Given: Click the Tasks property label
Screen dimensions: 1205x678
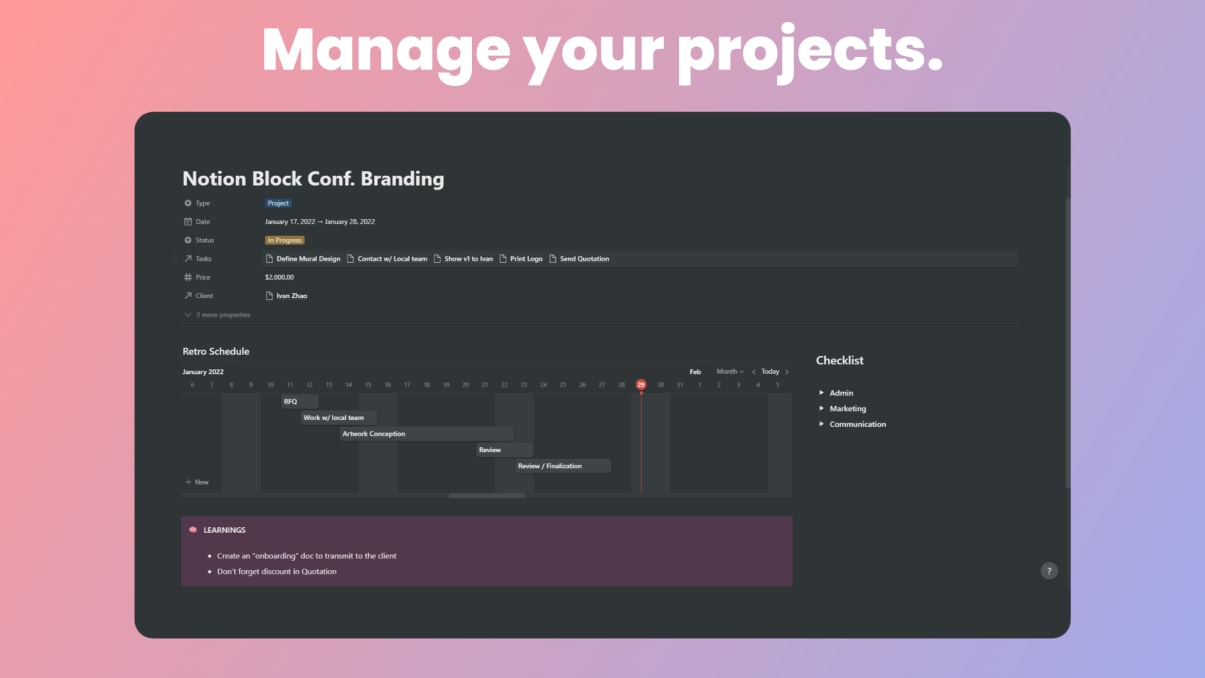Looking at the screenshot, I should [x=204, y=258].
